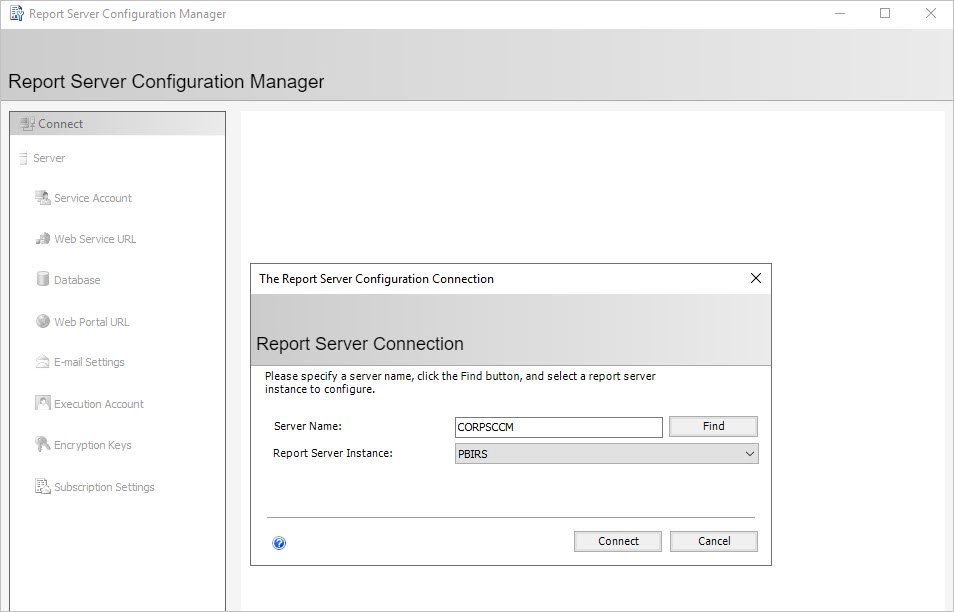This screenshot has height=612, width=954.
Task: Close the Report Server Configuration Connection dialog
Action: (x=756, y=278)
